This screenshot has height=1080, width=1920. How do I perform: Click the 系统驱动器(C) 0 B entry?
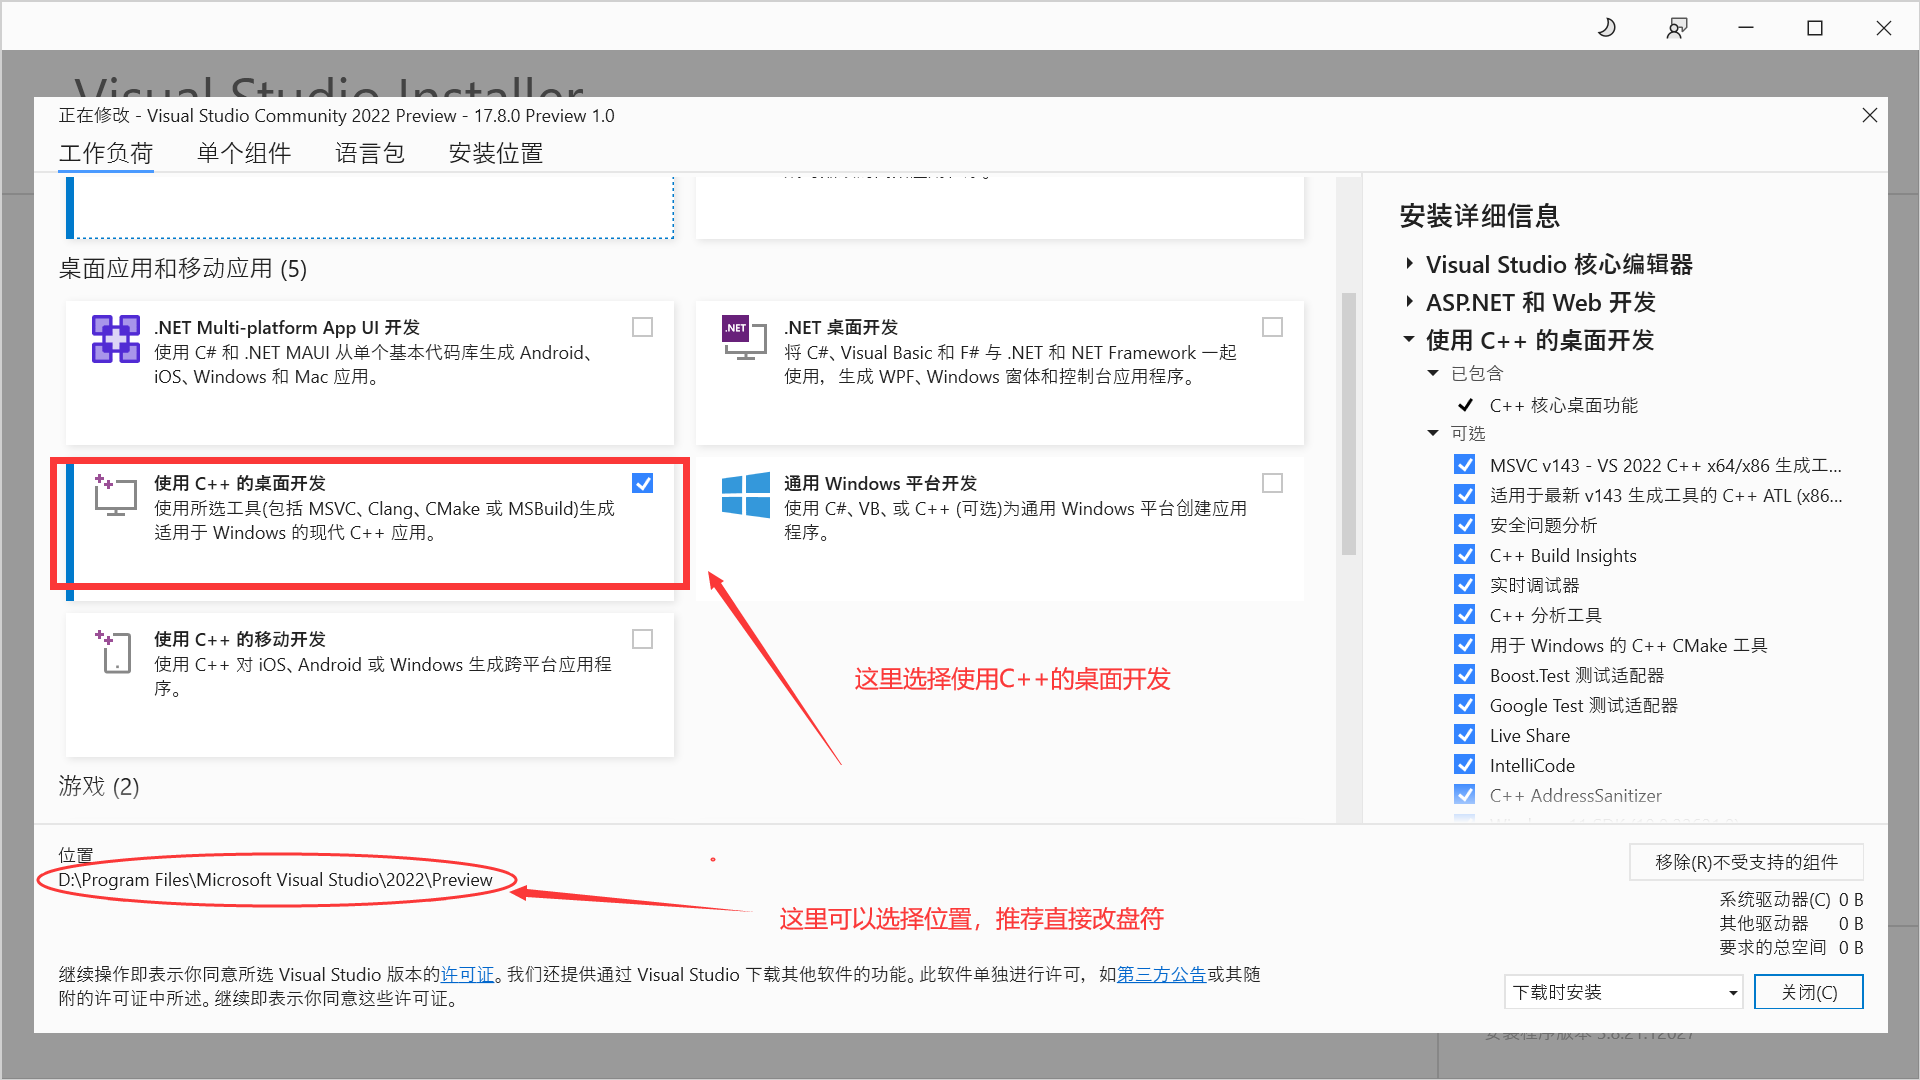click(x=1791, y=899)
